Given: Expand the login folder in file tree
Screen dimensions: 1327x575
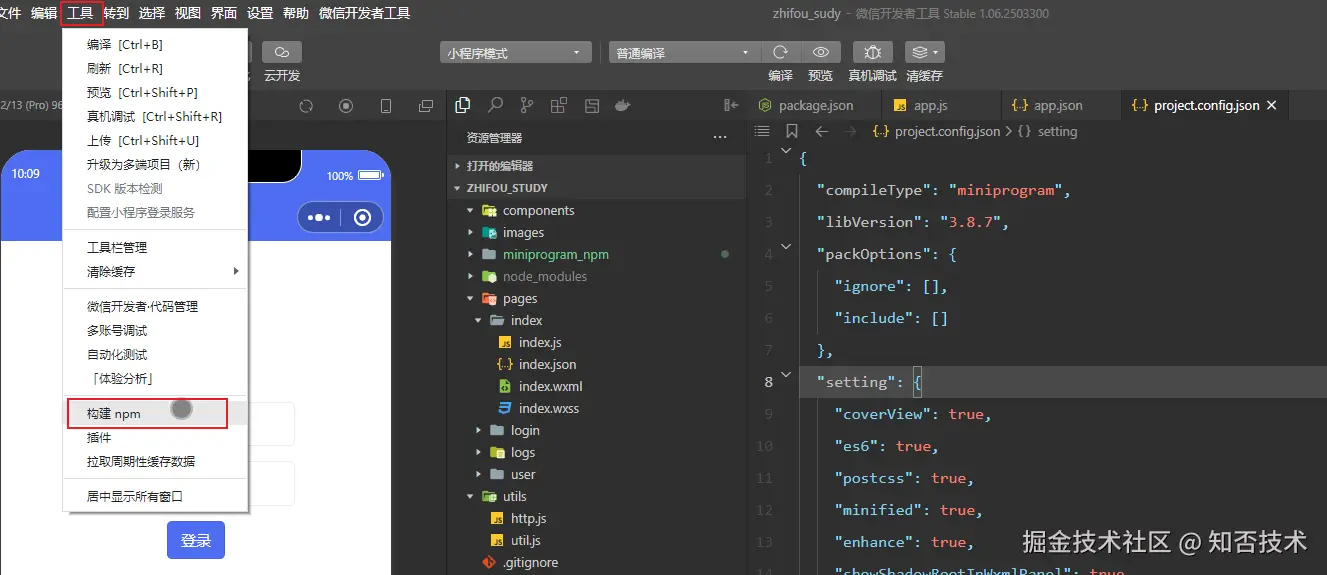Looking at the screenshot, I should 524,430.
